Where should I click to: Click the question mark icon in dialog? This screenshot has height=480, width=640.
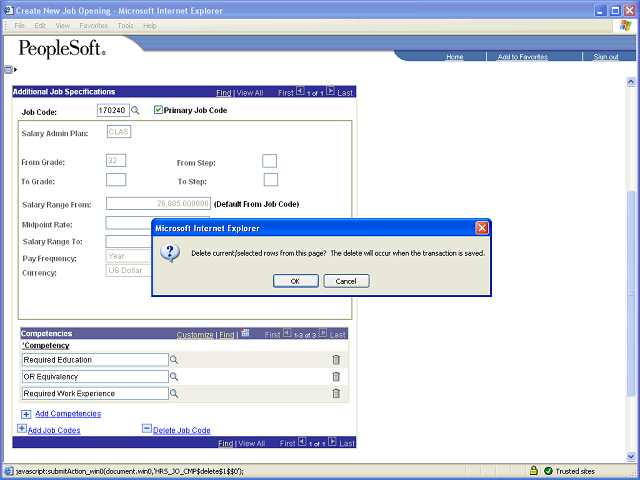(170, 253)
